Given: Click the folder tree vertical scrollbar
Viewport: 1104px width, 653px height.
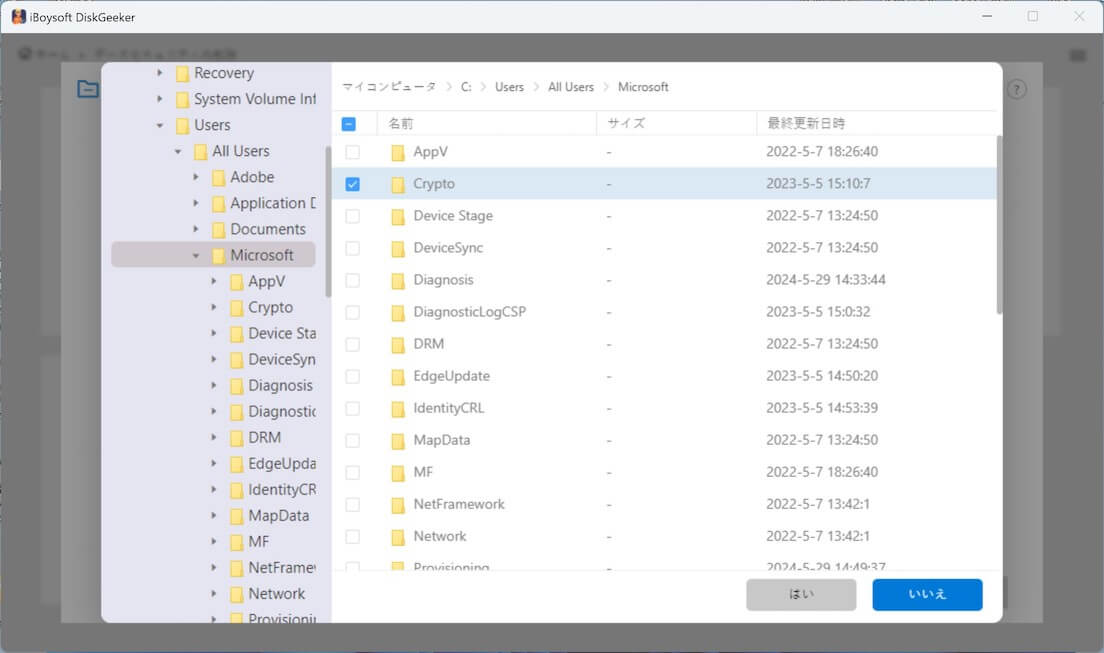Looking at the screenshot, I should [x=328, y=222].
